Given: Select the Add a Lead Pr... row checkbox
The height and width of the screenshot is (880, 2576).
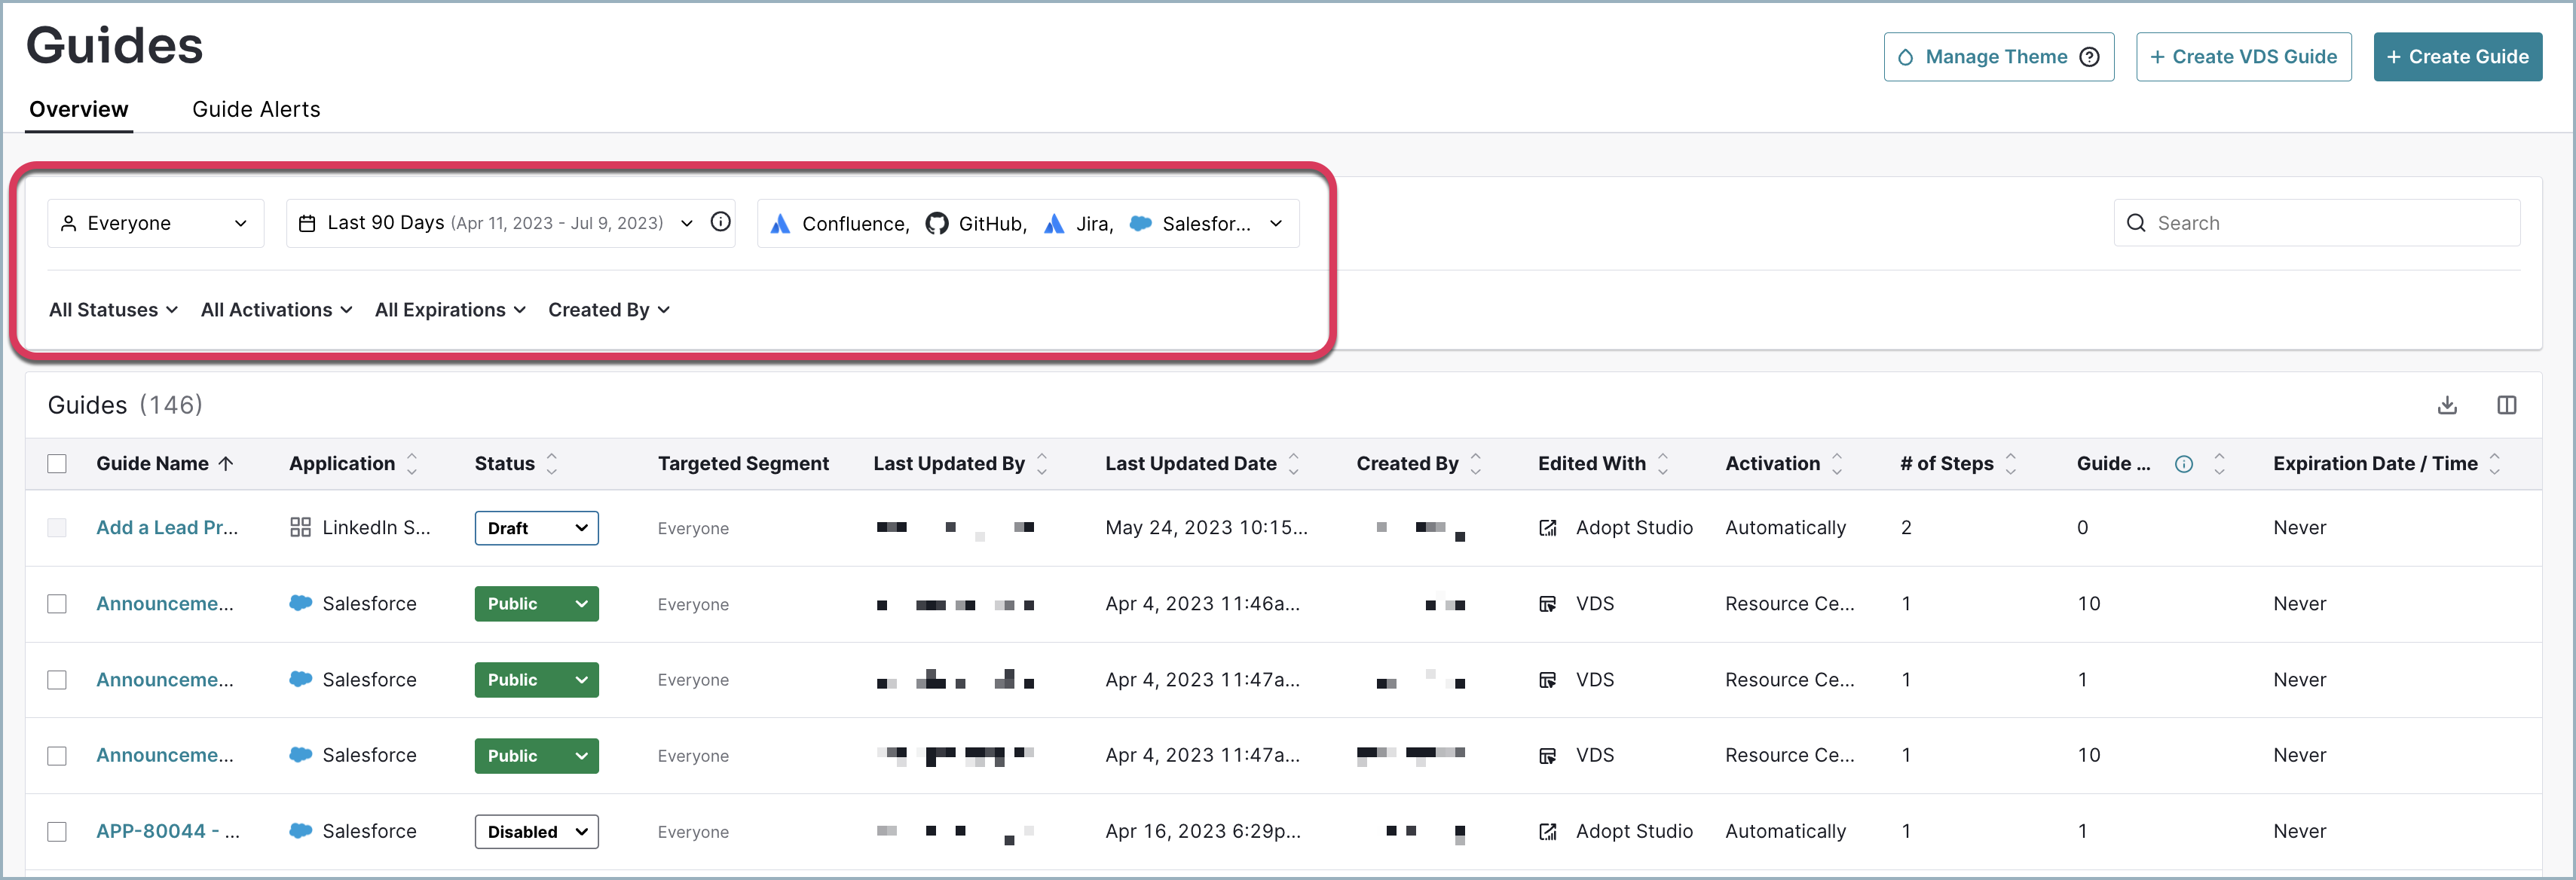Looking at the screenshot, I should (57, 528).
